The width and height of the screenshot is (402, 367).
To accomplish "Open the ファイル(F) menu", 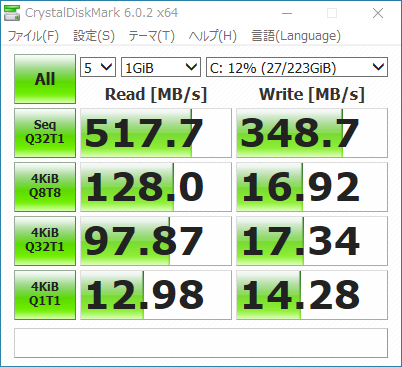I will [x=33, y=36].
